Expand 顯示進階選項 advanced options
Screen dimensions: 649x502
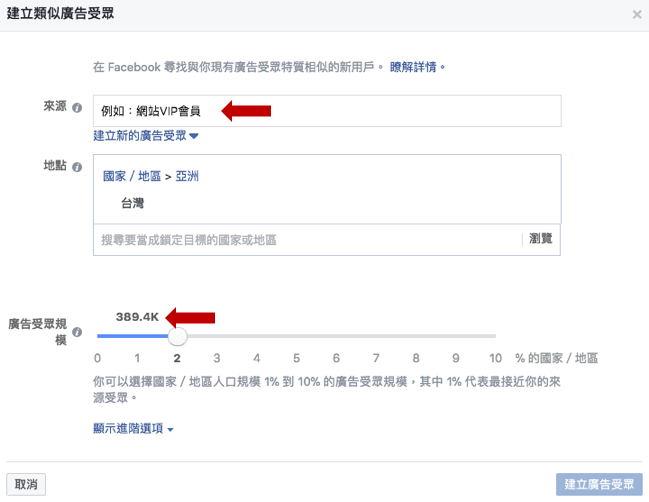(133, 429)
